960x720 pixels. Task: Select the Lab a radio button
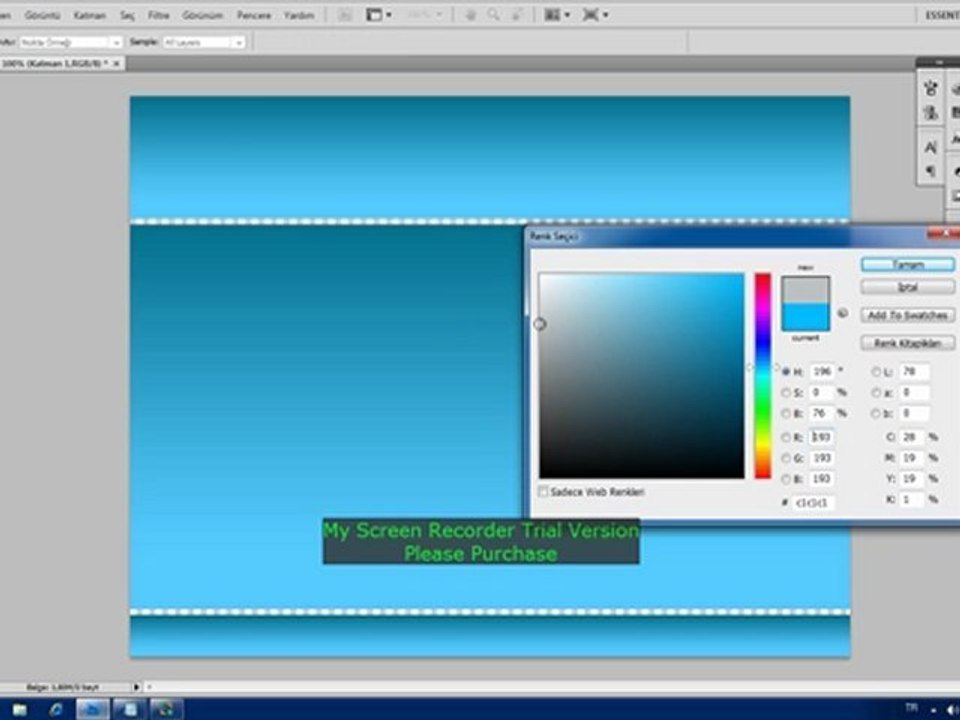[876, 392]
